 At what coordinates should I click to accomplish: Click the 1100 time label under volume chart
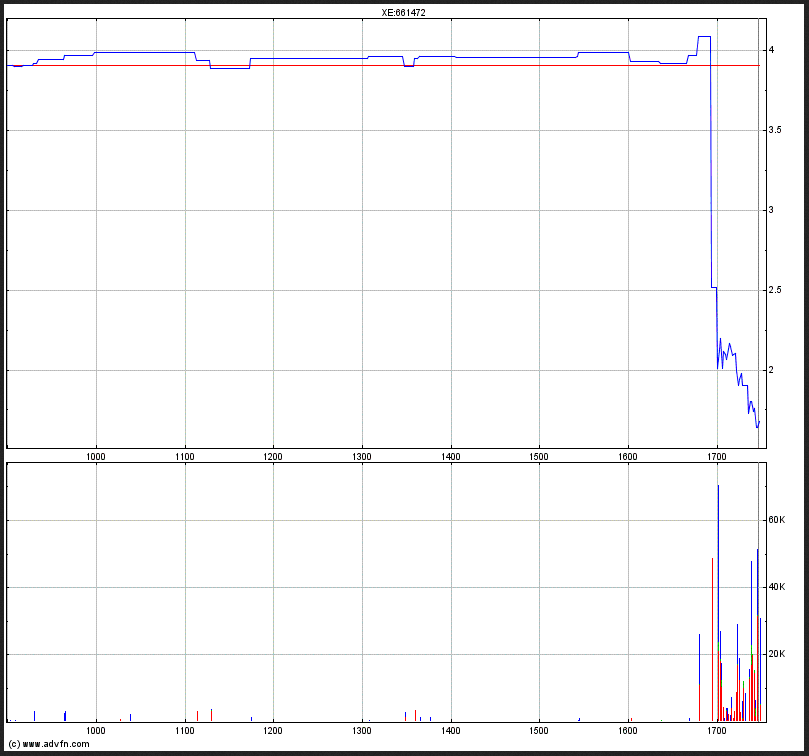pyautogui.click(x=185, y=731)
